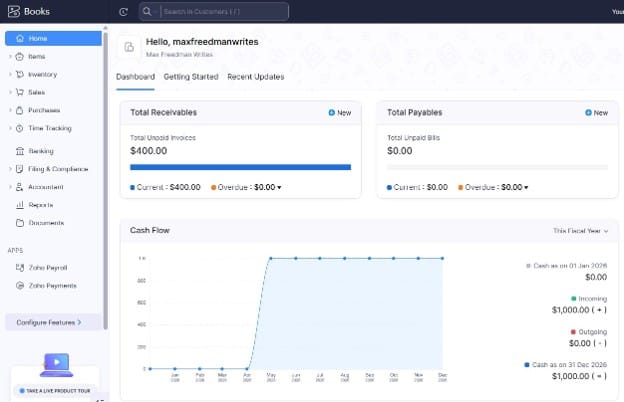Click the search magnifier icon
Viewport: 624px width, 402px height.
(147, 11)
